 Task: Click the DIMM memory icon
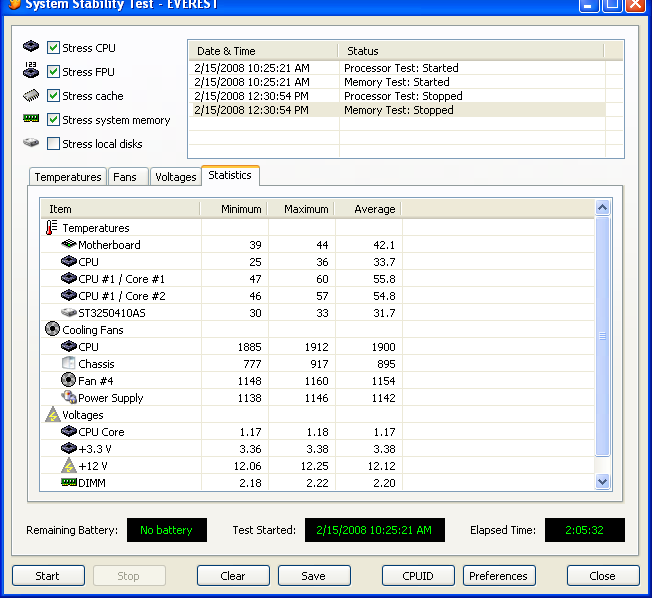click(x=69, y=482)
